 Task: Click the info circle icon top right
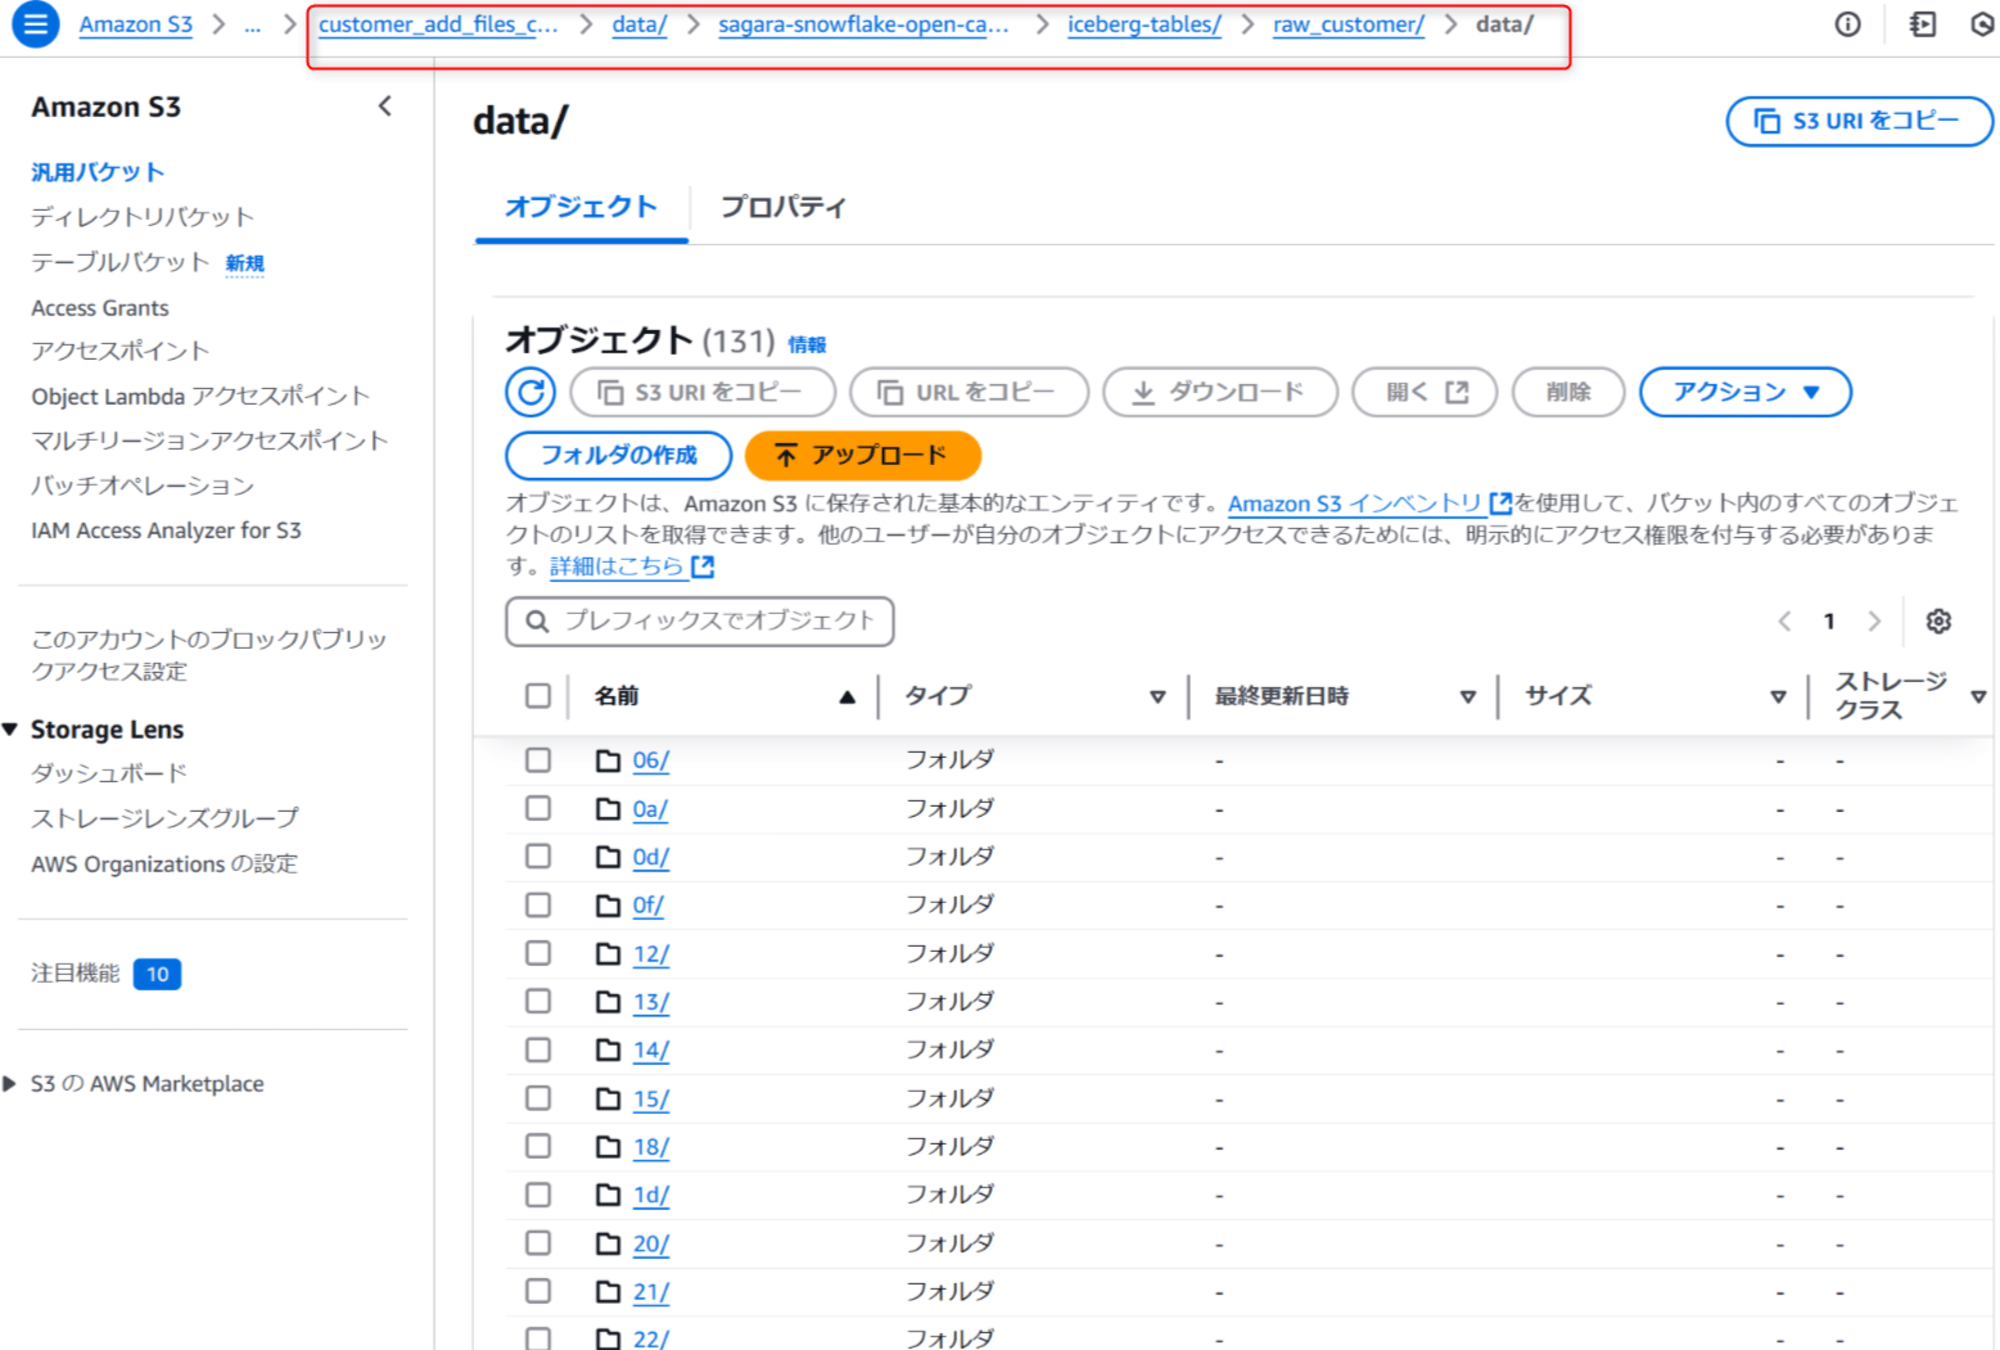pyautogui.click(x=1847, y=24)
